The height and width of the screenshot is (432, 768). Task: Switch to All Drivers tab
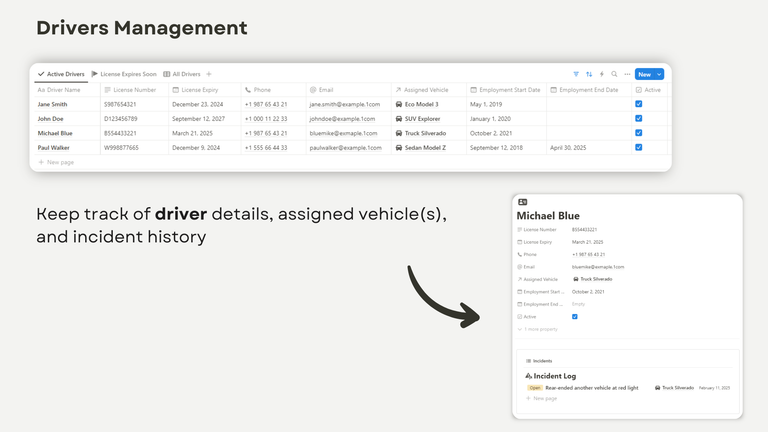[182, 74]
